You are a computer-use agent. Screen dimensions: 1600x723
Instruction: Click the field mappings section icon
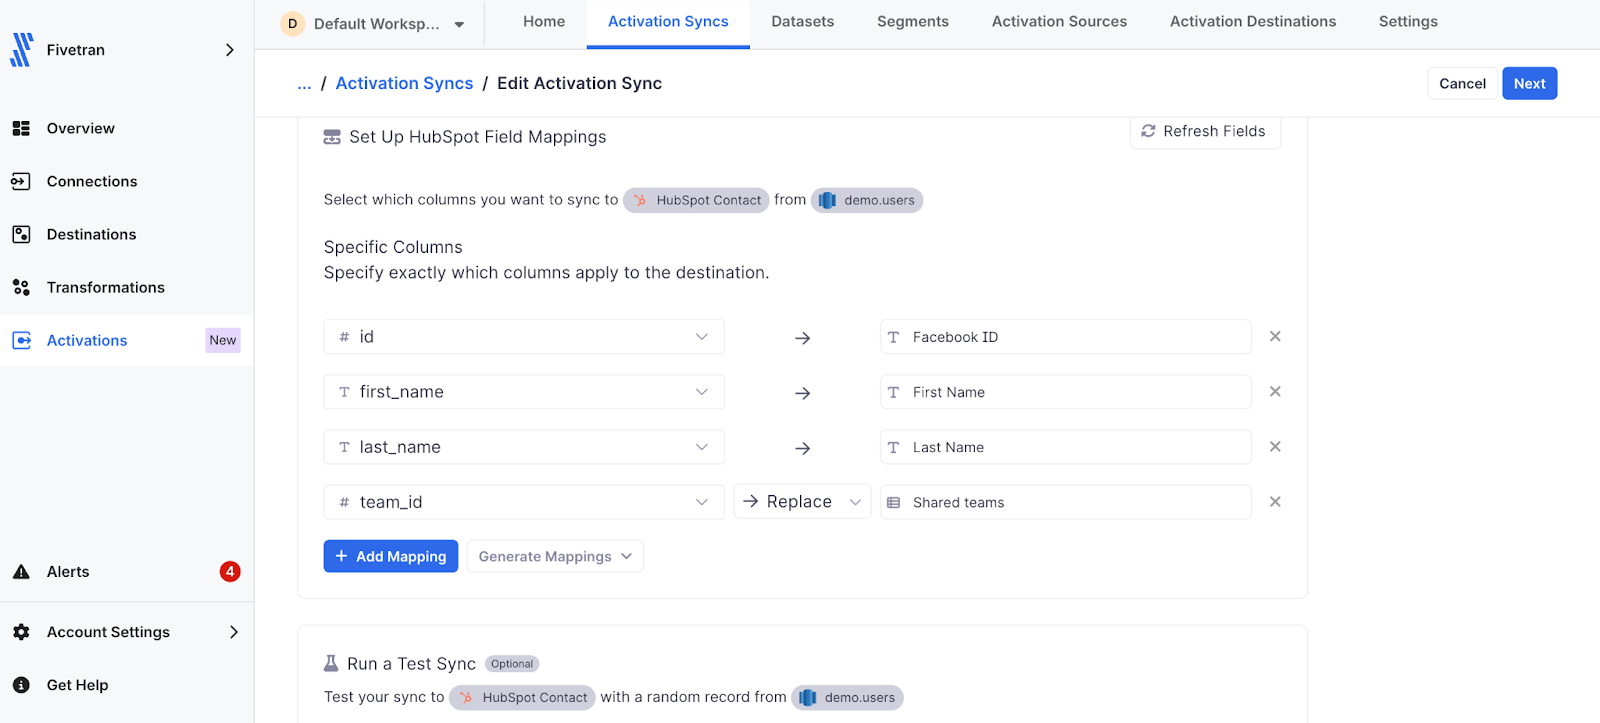point(332,137)
